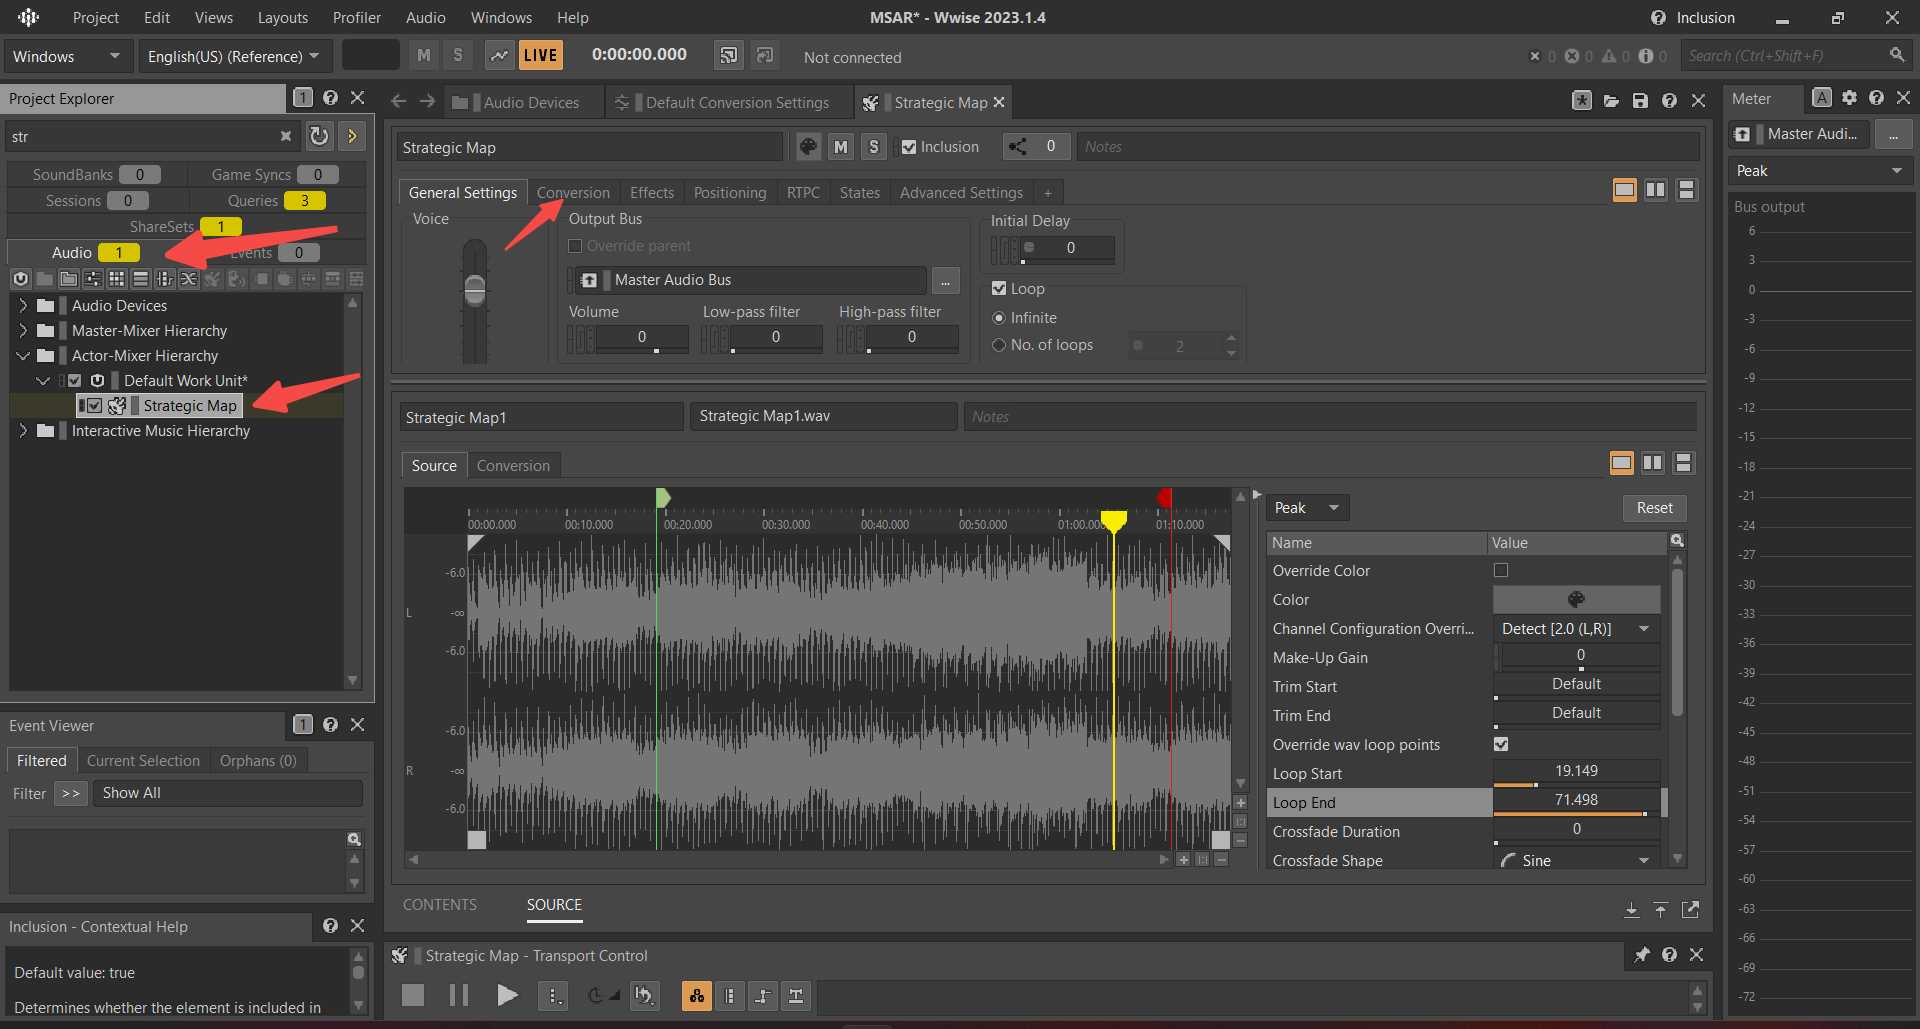Screen dimensions: 1920x1029
Task: Enable Override parent checkbox
Action: pyautogui.click(x=575, y=246)
